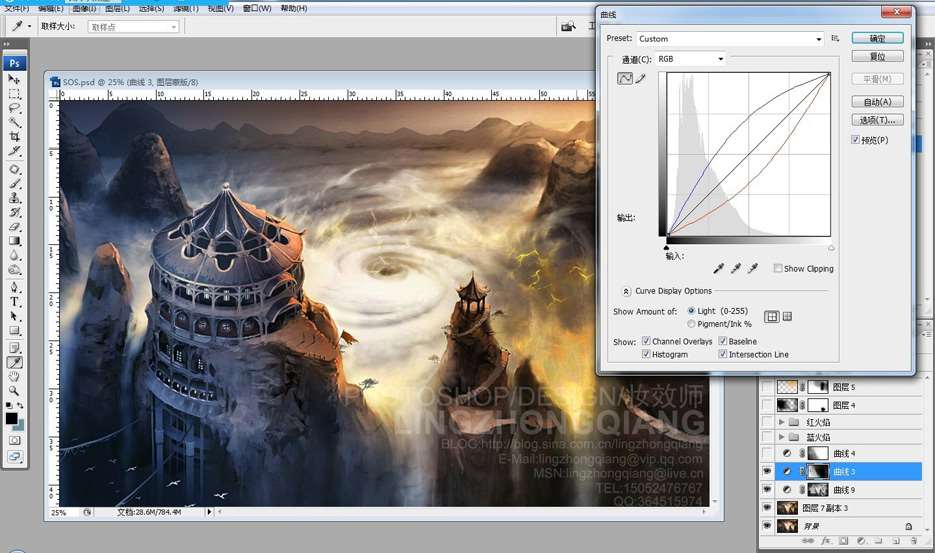Pick the white point eyedropper in Curves
The image size is (935, 553).
(753, 268)
